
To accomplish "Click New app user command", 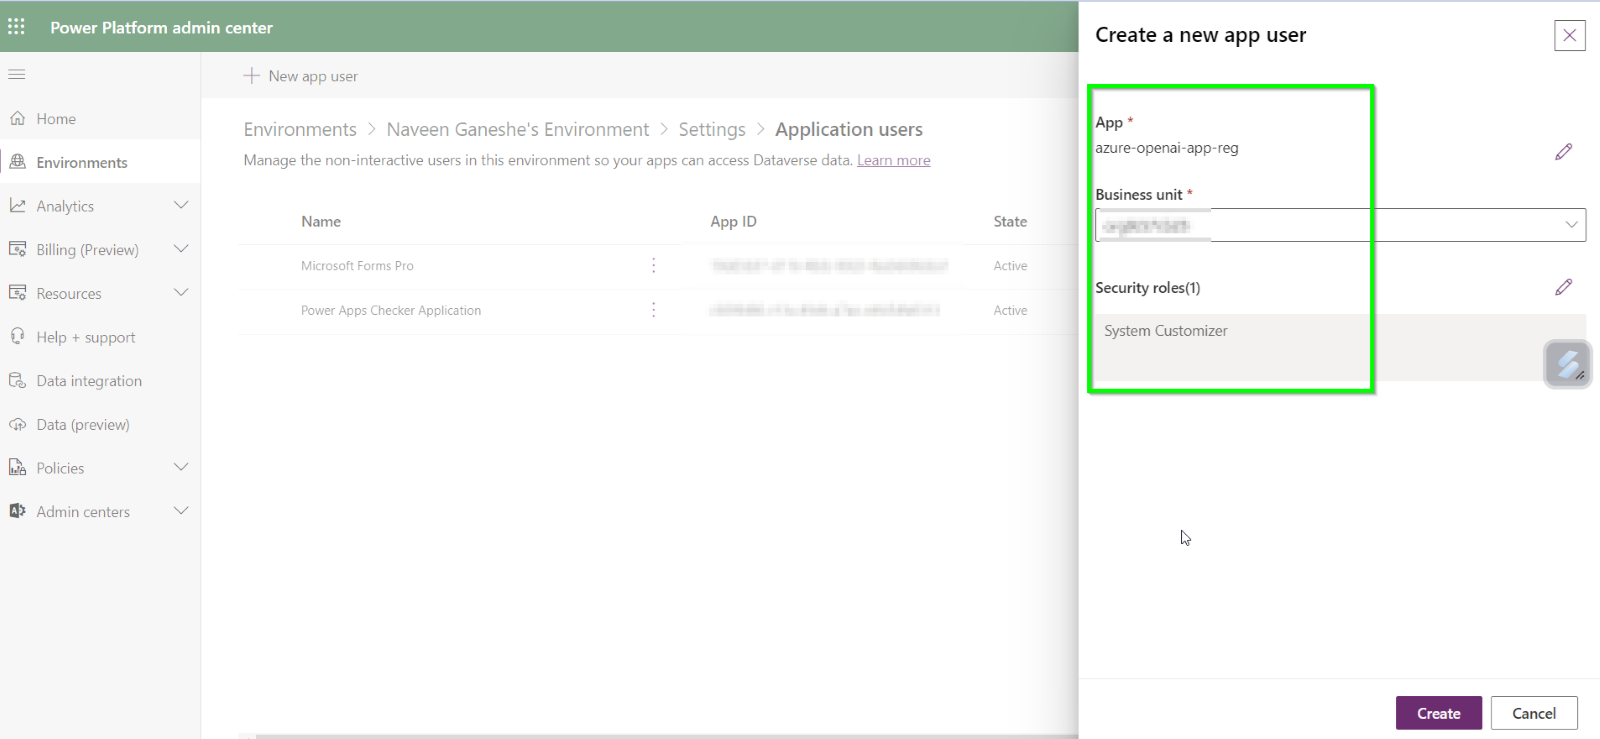I will [x=300, y=76].
